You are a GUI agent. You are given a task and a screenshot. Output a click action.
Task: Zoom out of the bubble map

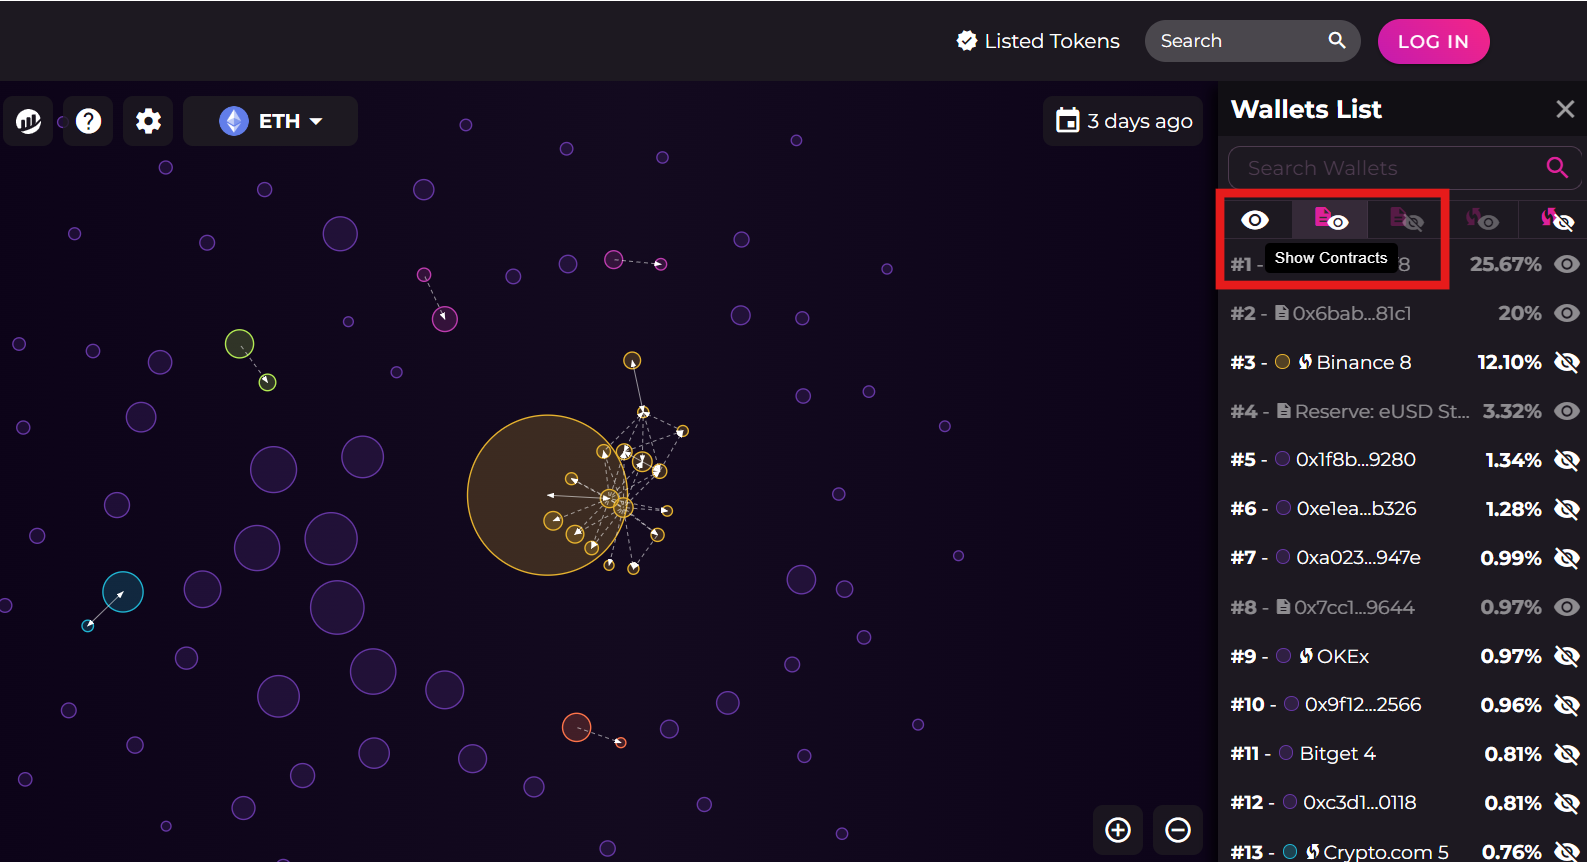coord(1178,830)
